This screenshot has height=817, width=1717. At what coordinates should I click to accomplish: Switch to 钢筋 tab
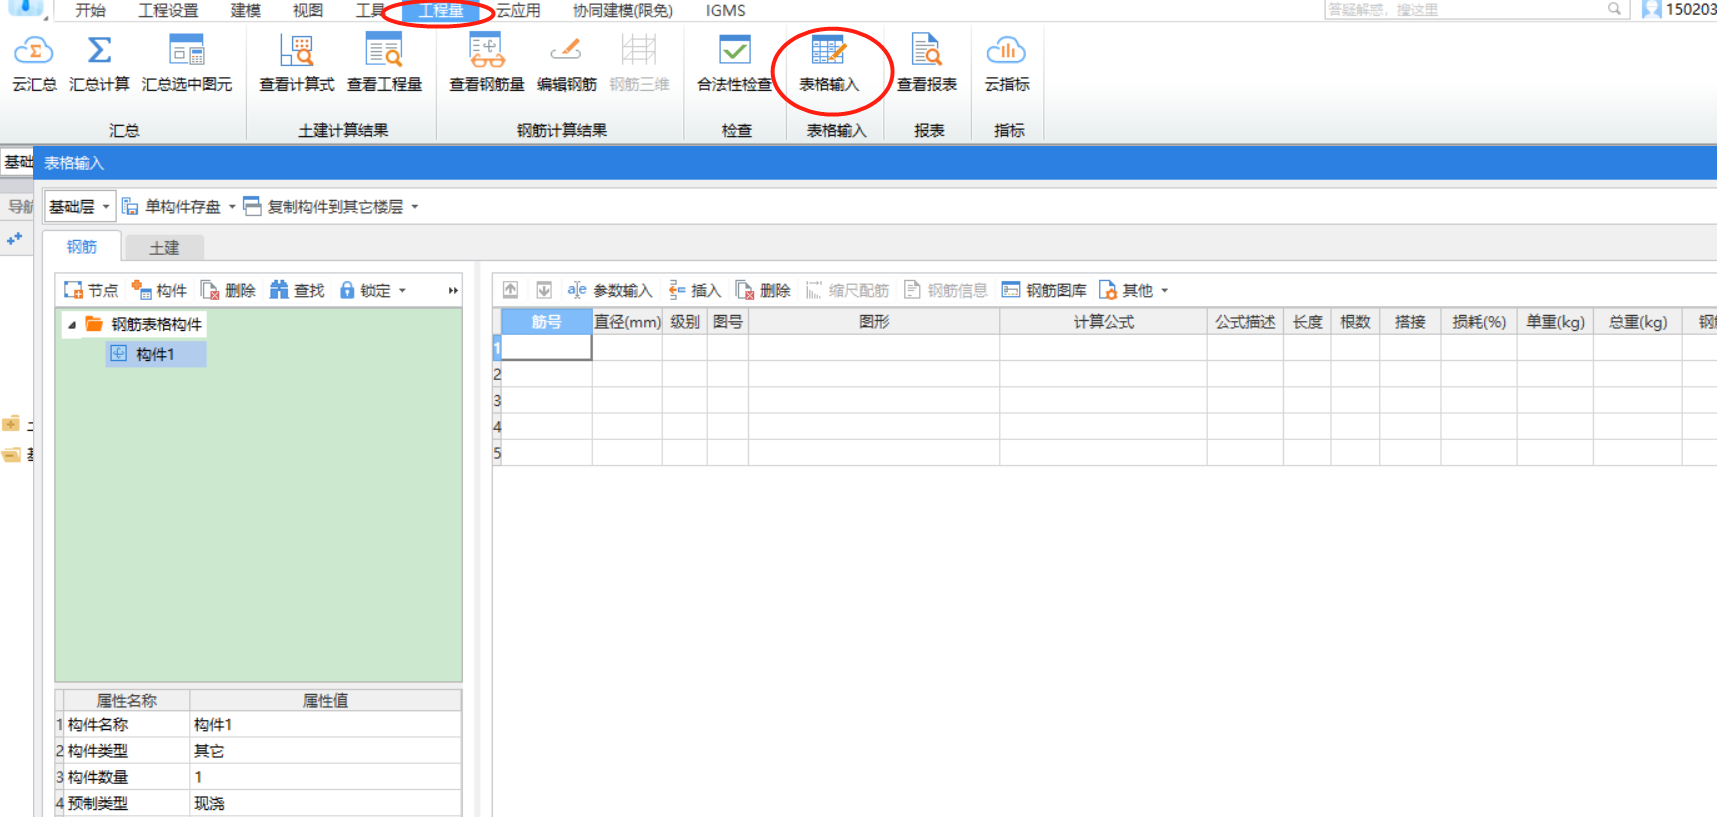tap(82, 247)
